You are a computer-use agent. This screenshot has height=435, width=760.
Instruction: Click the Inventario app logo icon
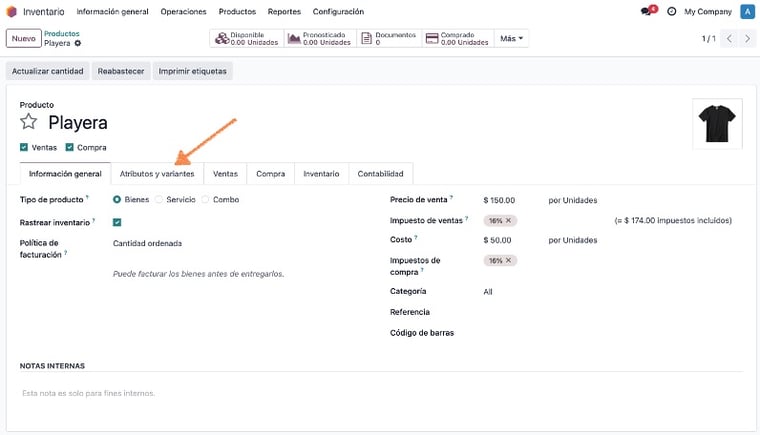coord(11,11)
